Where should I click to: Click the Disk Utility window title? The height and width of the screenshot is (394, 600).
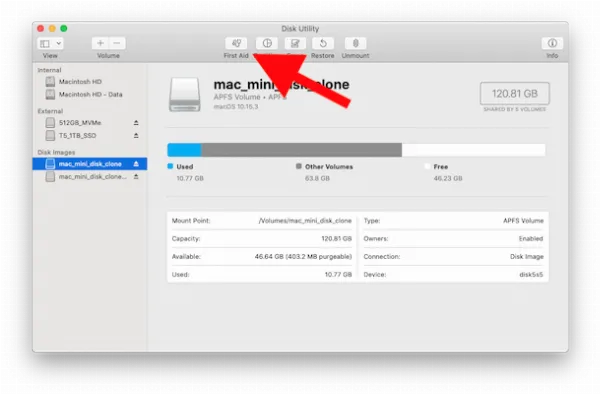pos(300,29)
